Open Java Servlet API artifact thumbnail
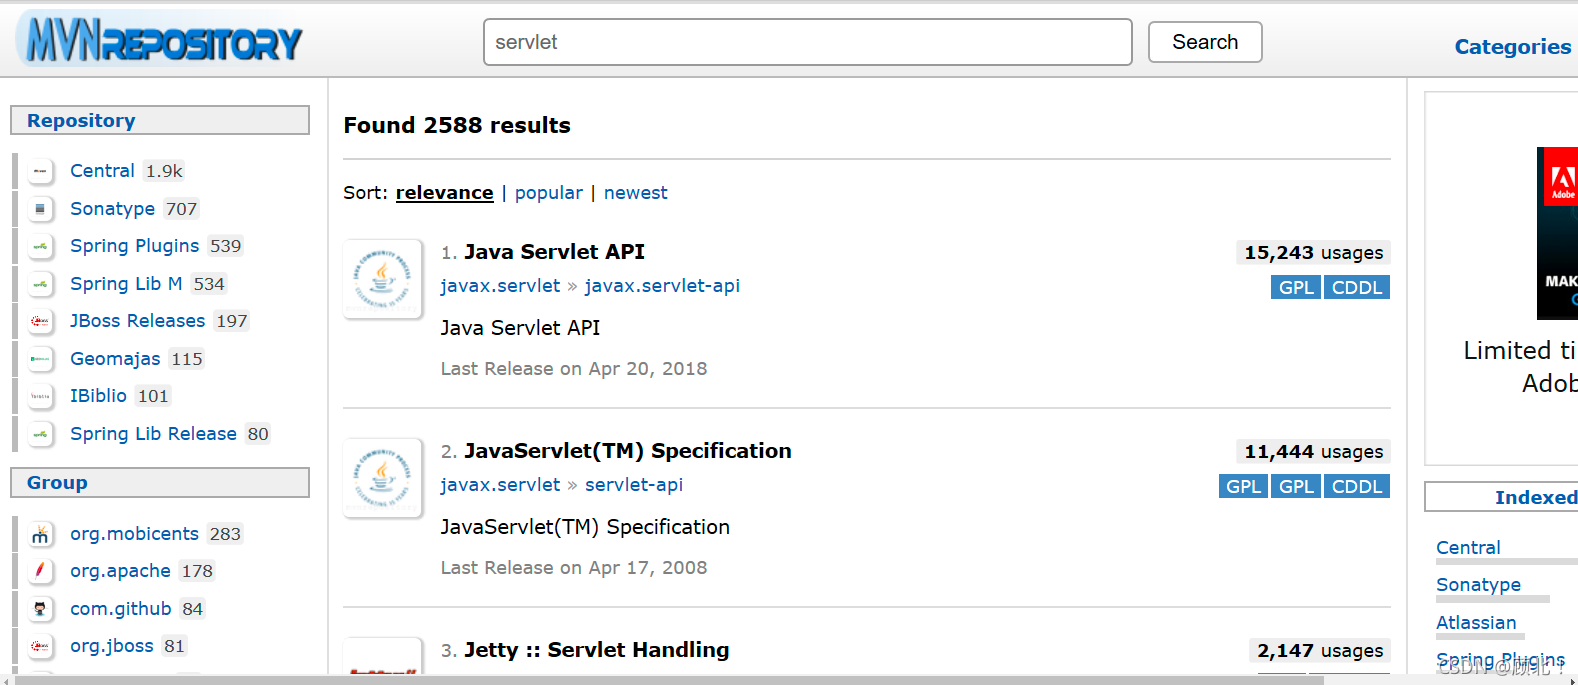1578x685 pixels. pos(383,279)
